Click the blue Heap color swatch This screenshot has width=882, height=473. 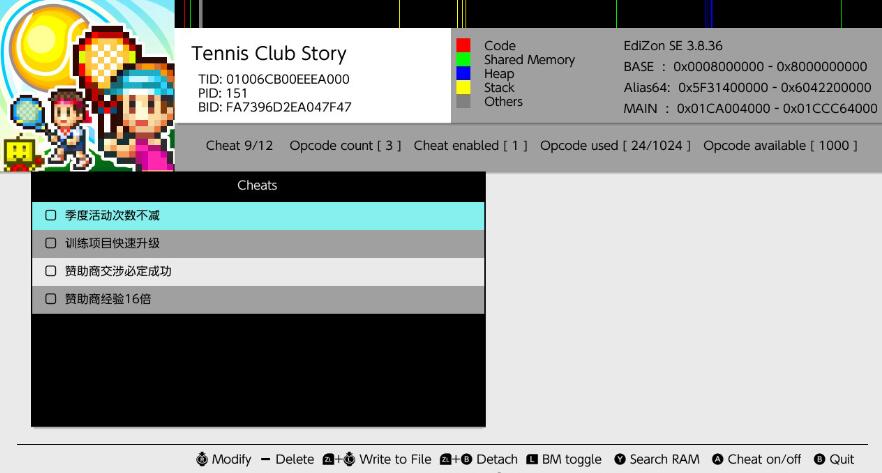coord(463,74)
